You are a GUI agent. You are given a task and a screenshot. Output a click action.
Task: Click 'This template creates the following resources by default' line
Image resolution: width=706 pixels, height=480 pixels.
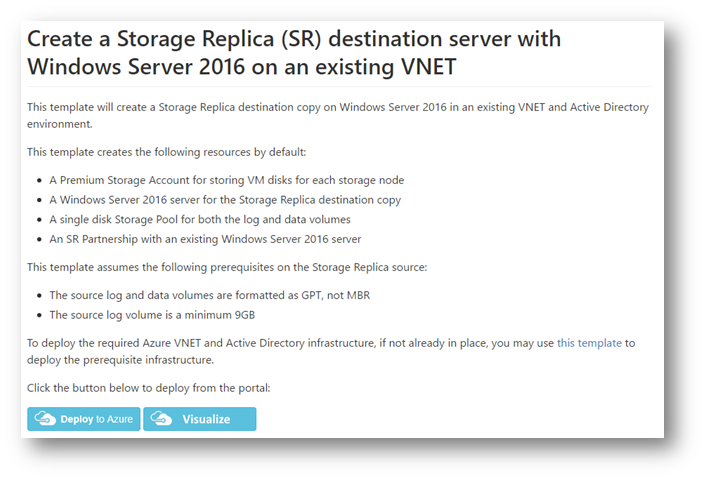167,152
